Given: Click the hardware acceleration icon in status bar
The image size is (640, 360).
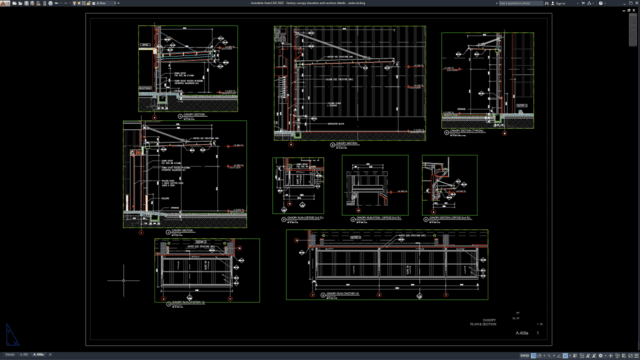Looking at the screenshot, I should [x=624, y=356].
